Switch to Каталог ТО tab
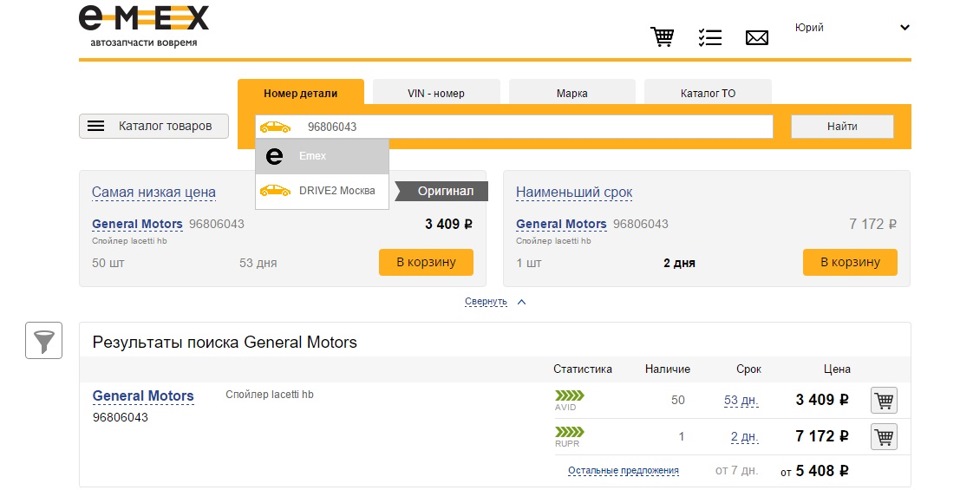This screenshot has height=490, width=960. [x=708, y=93]
